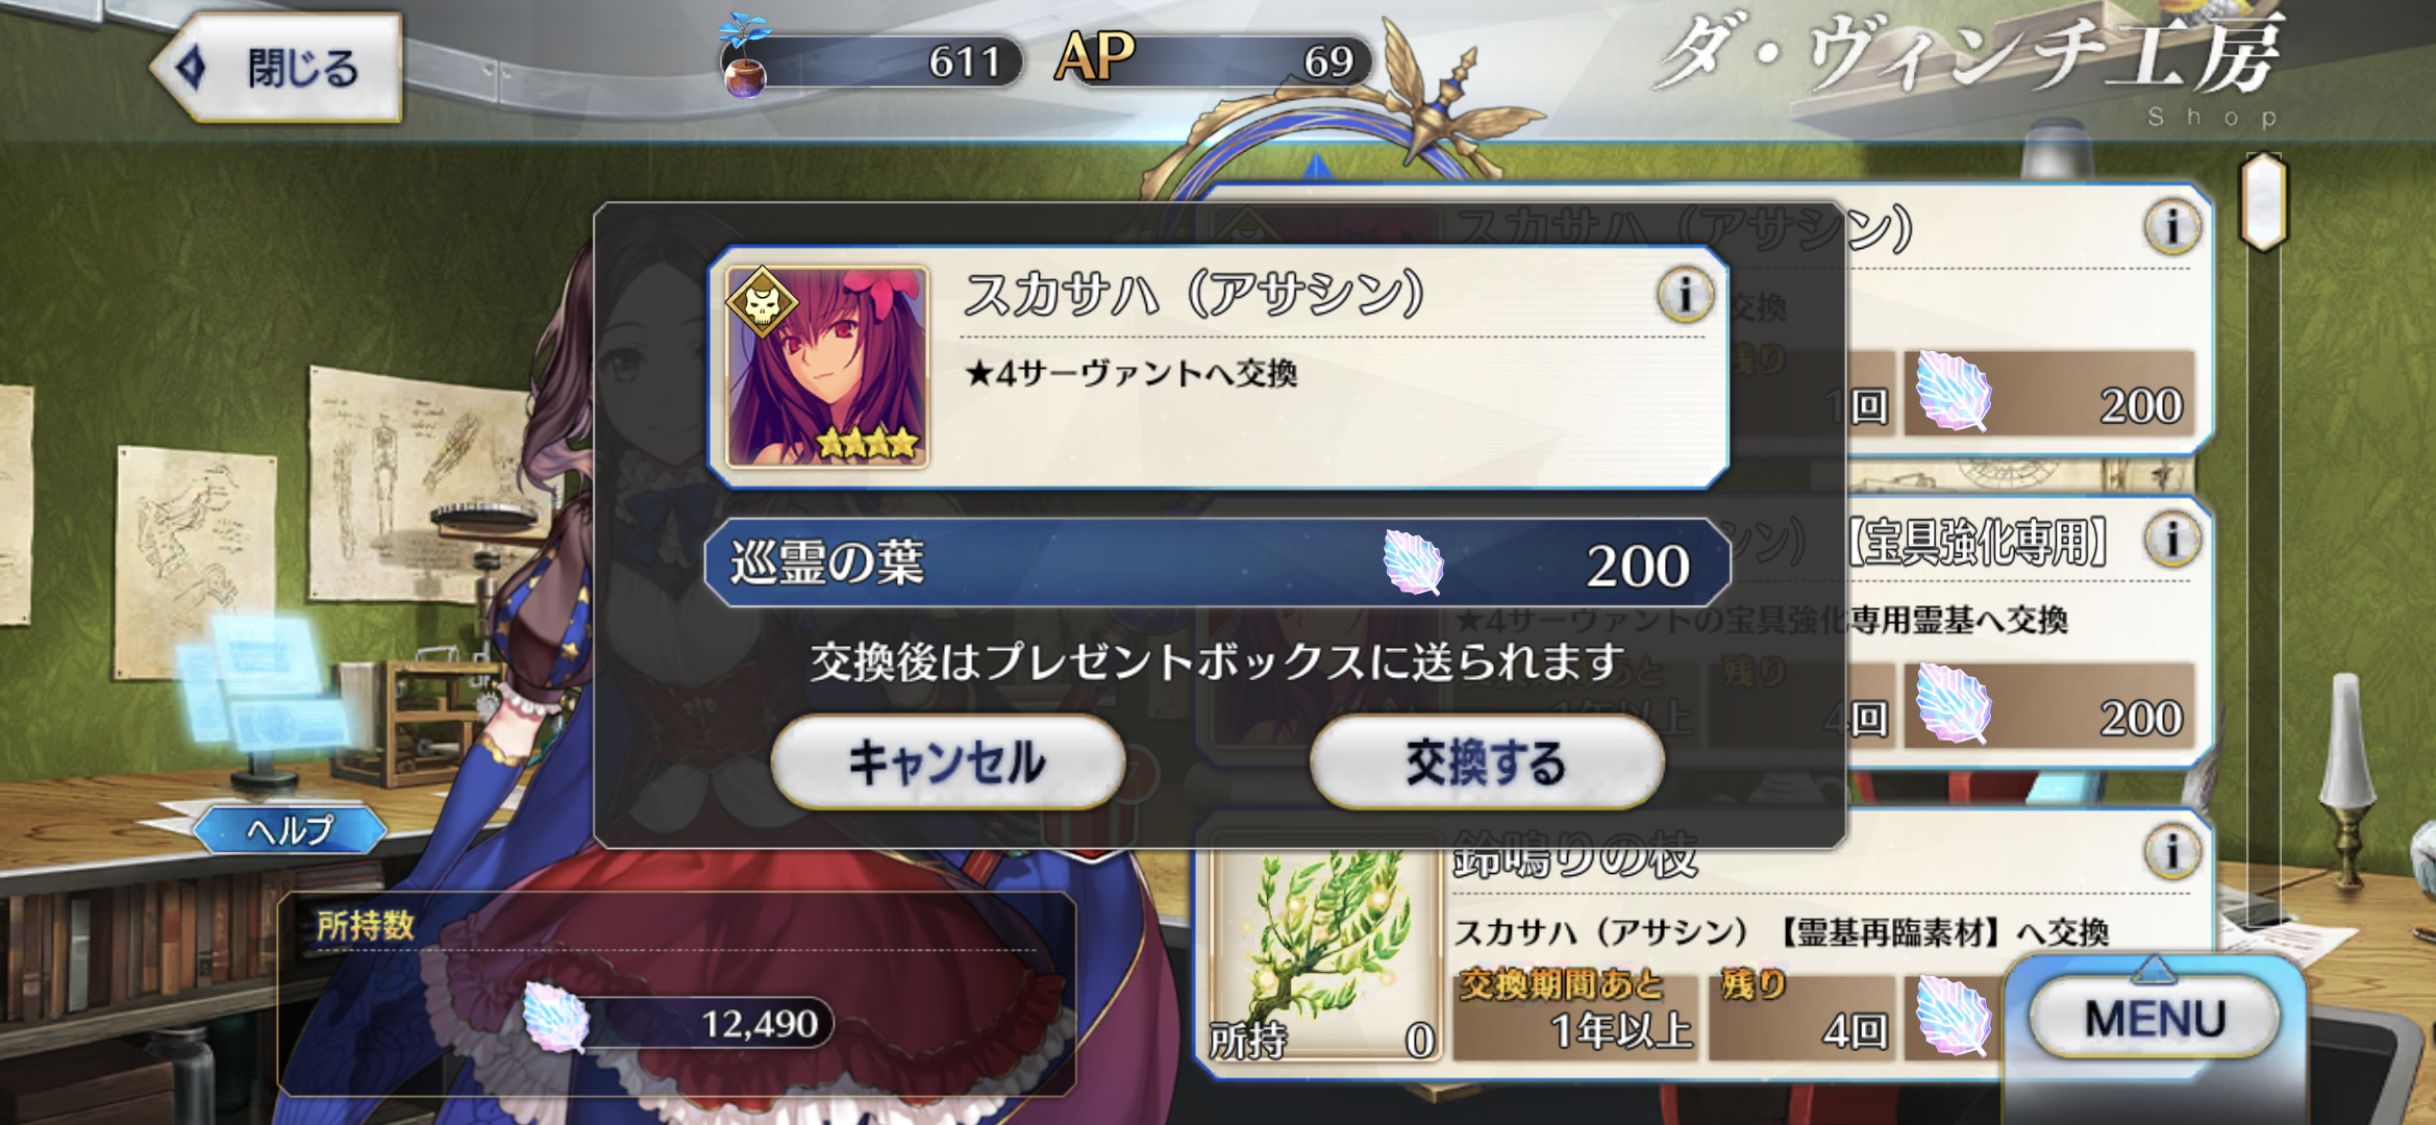Confirm exchange with 交換する button
The image size is (2436, 1125).
[1486, 763]
